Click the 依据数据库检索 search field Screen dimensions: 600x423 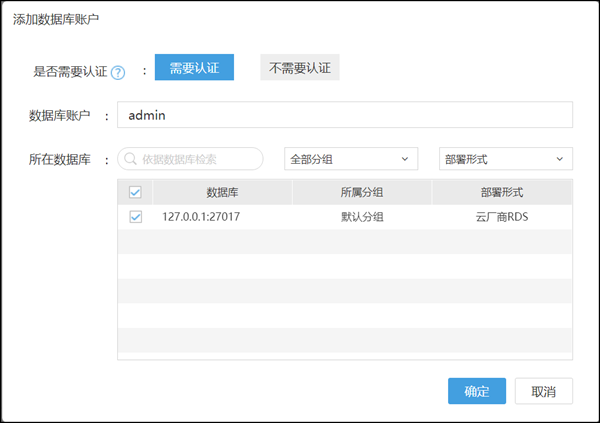[x=198, y=159]
